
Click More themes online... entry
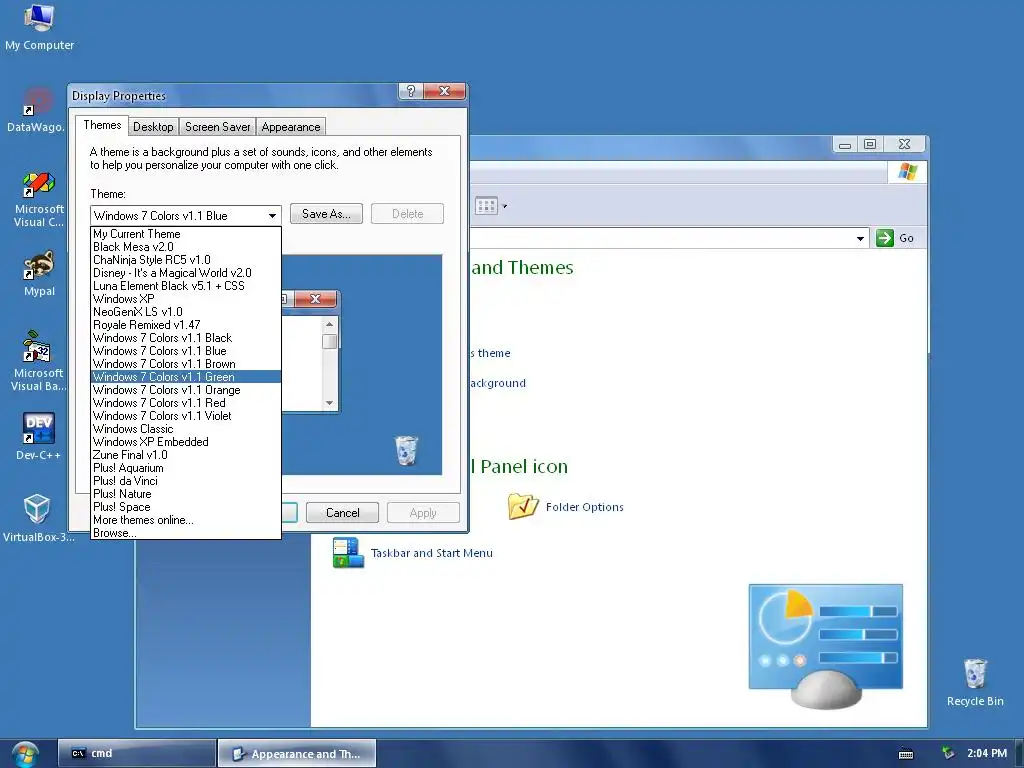coord(186,520)
